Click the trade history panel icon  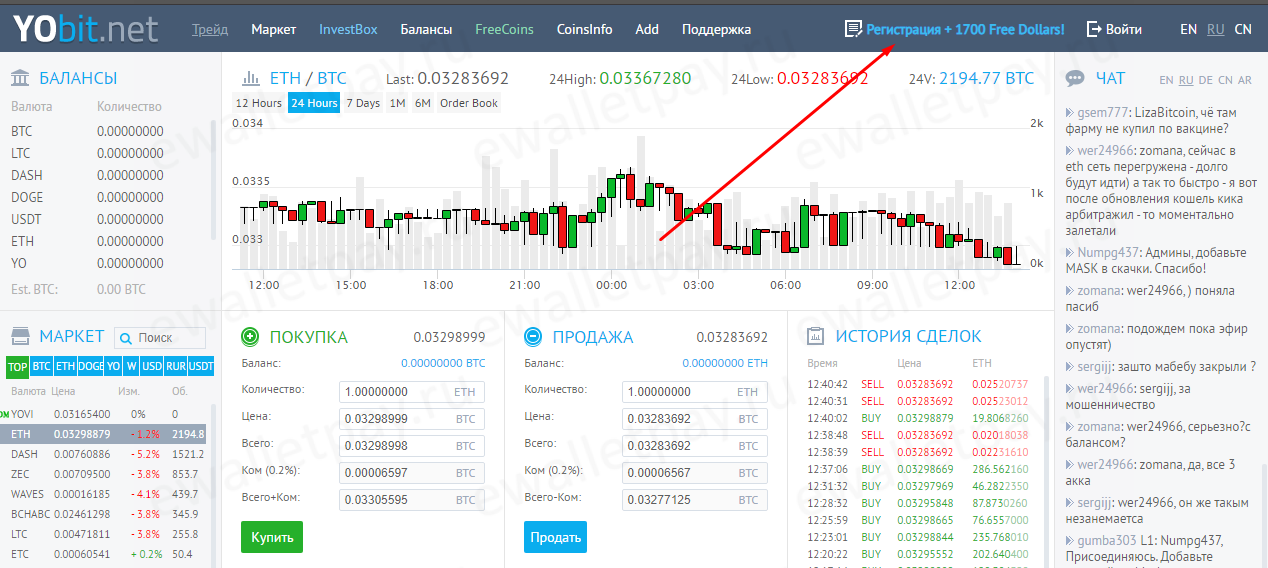click(x=815, y=337)
